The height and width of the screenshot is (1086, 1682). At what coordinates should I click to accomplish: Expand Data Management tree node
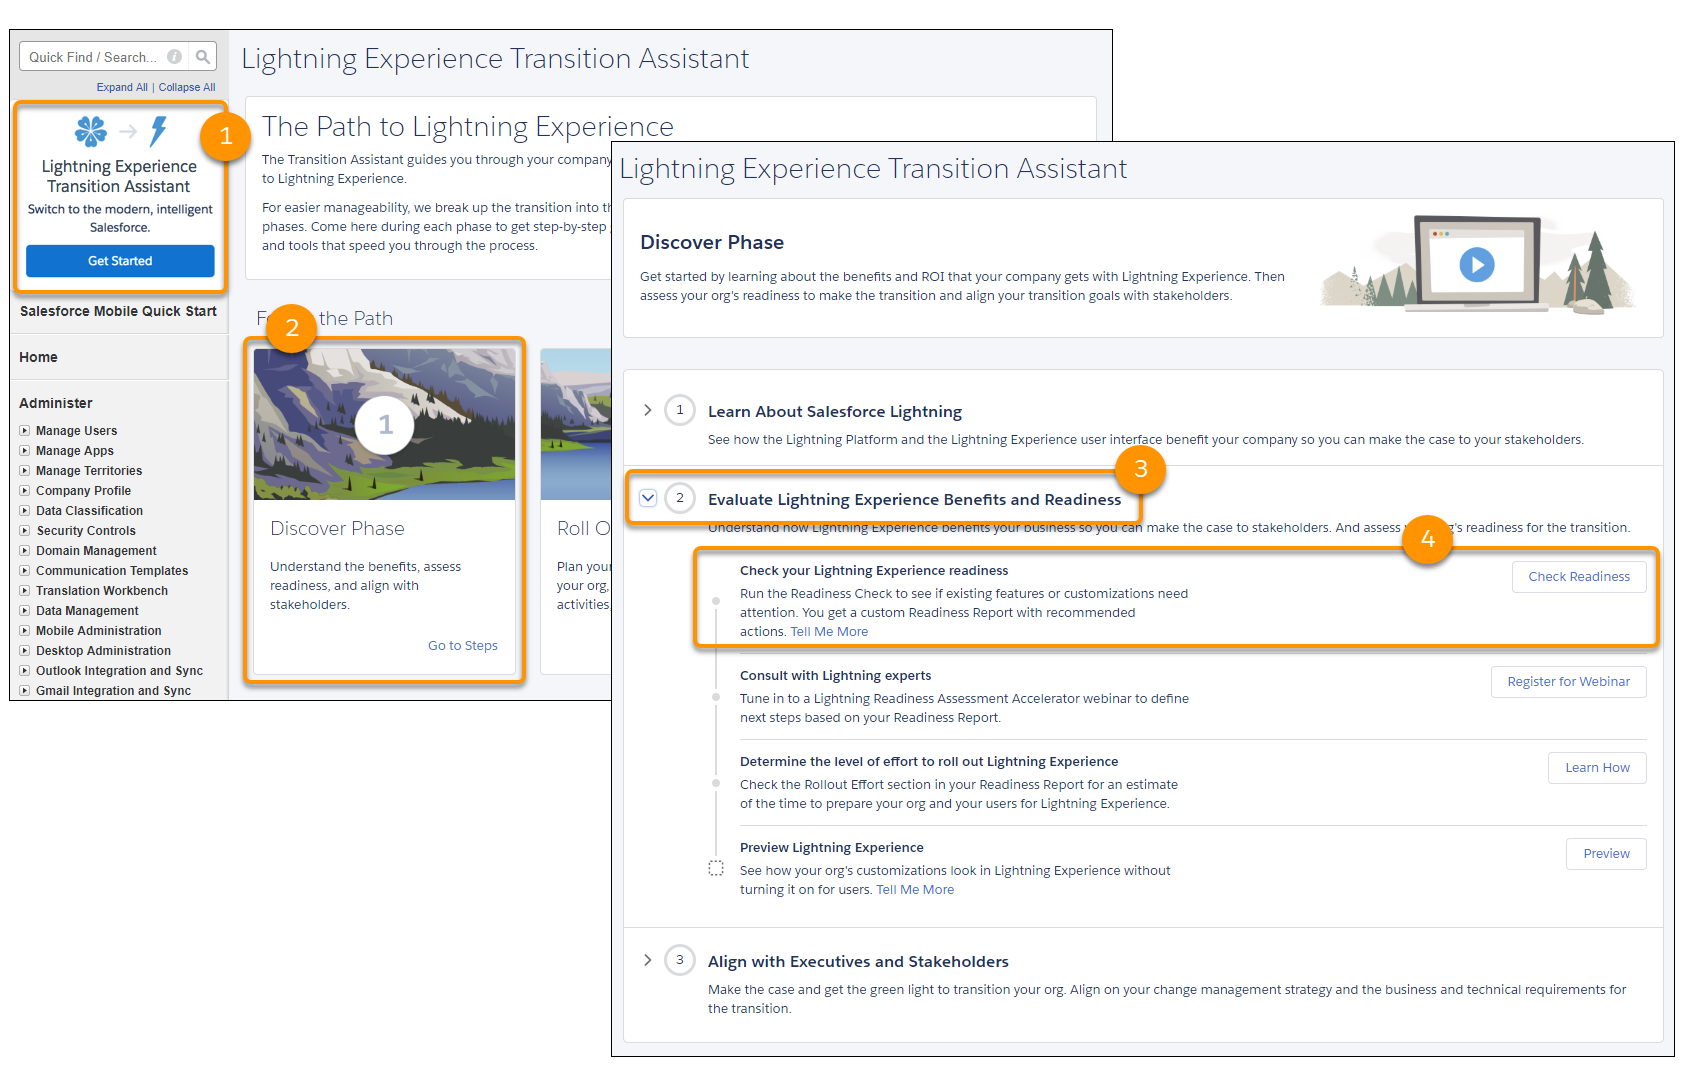[25, 611]
